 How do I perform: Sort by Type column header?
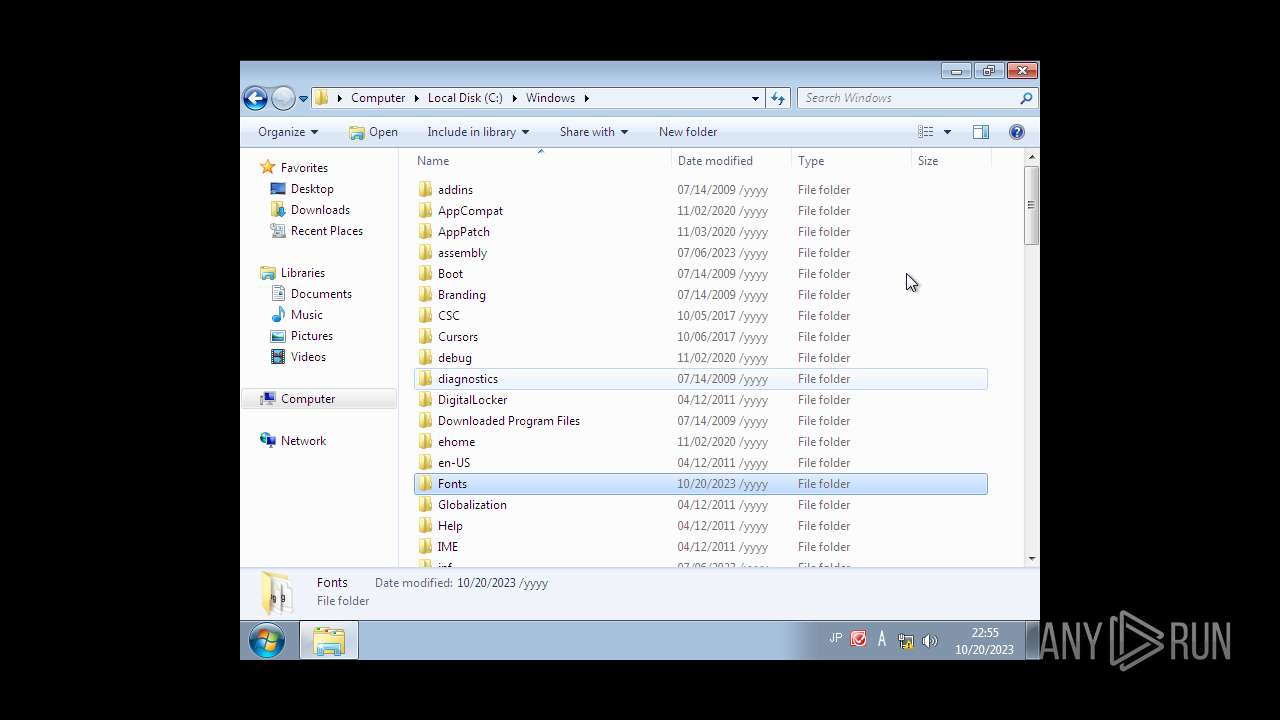[x=852, y=161]
